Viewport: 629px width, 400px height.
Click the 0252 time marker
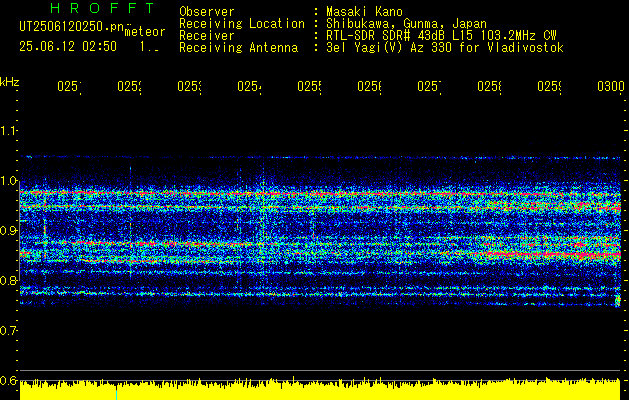pyautogui.click(x=129, y=86)
